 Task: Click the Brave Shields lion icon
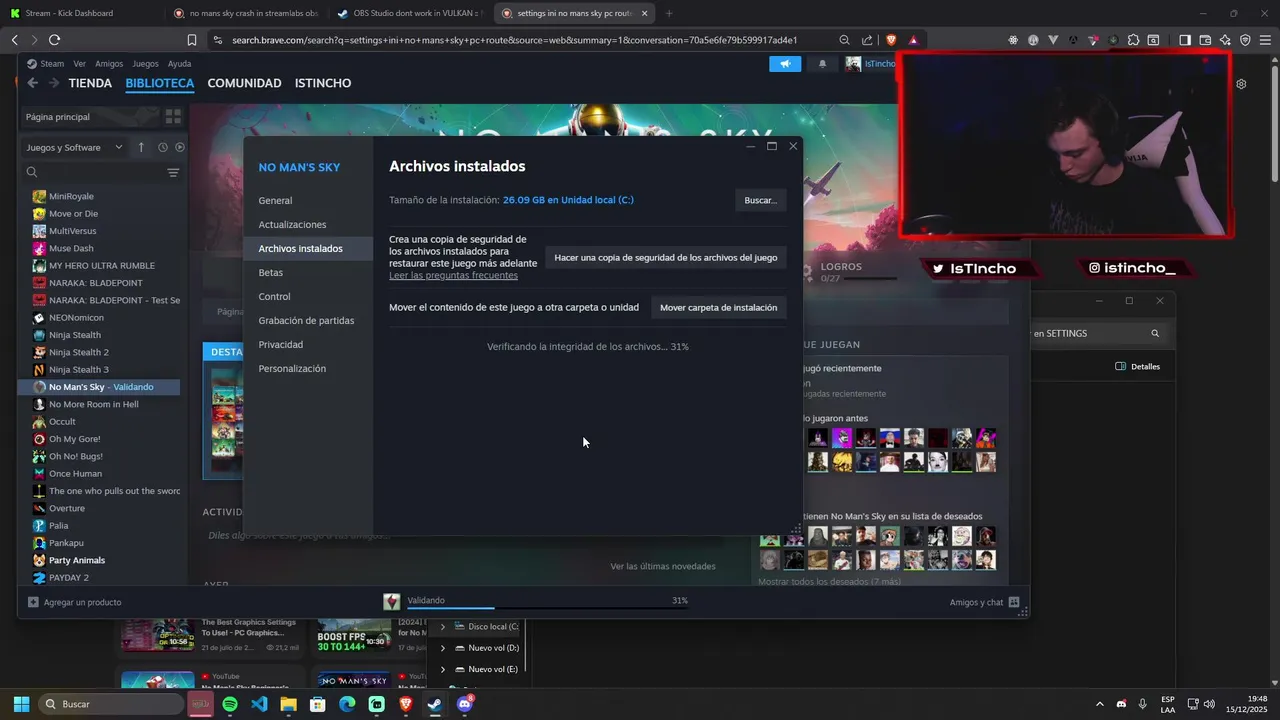tap(891, 40)
